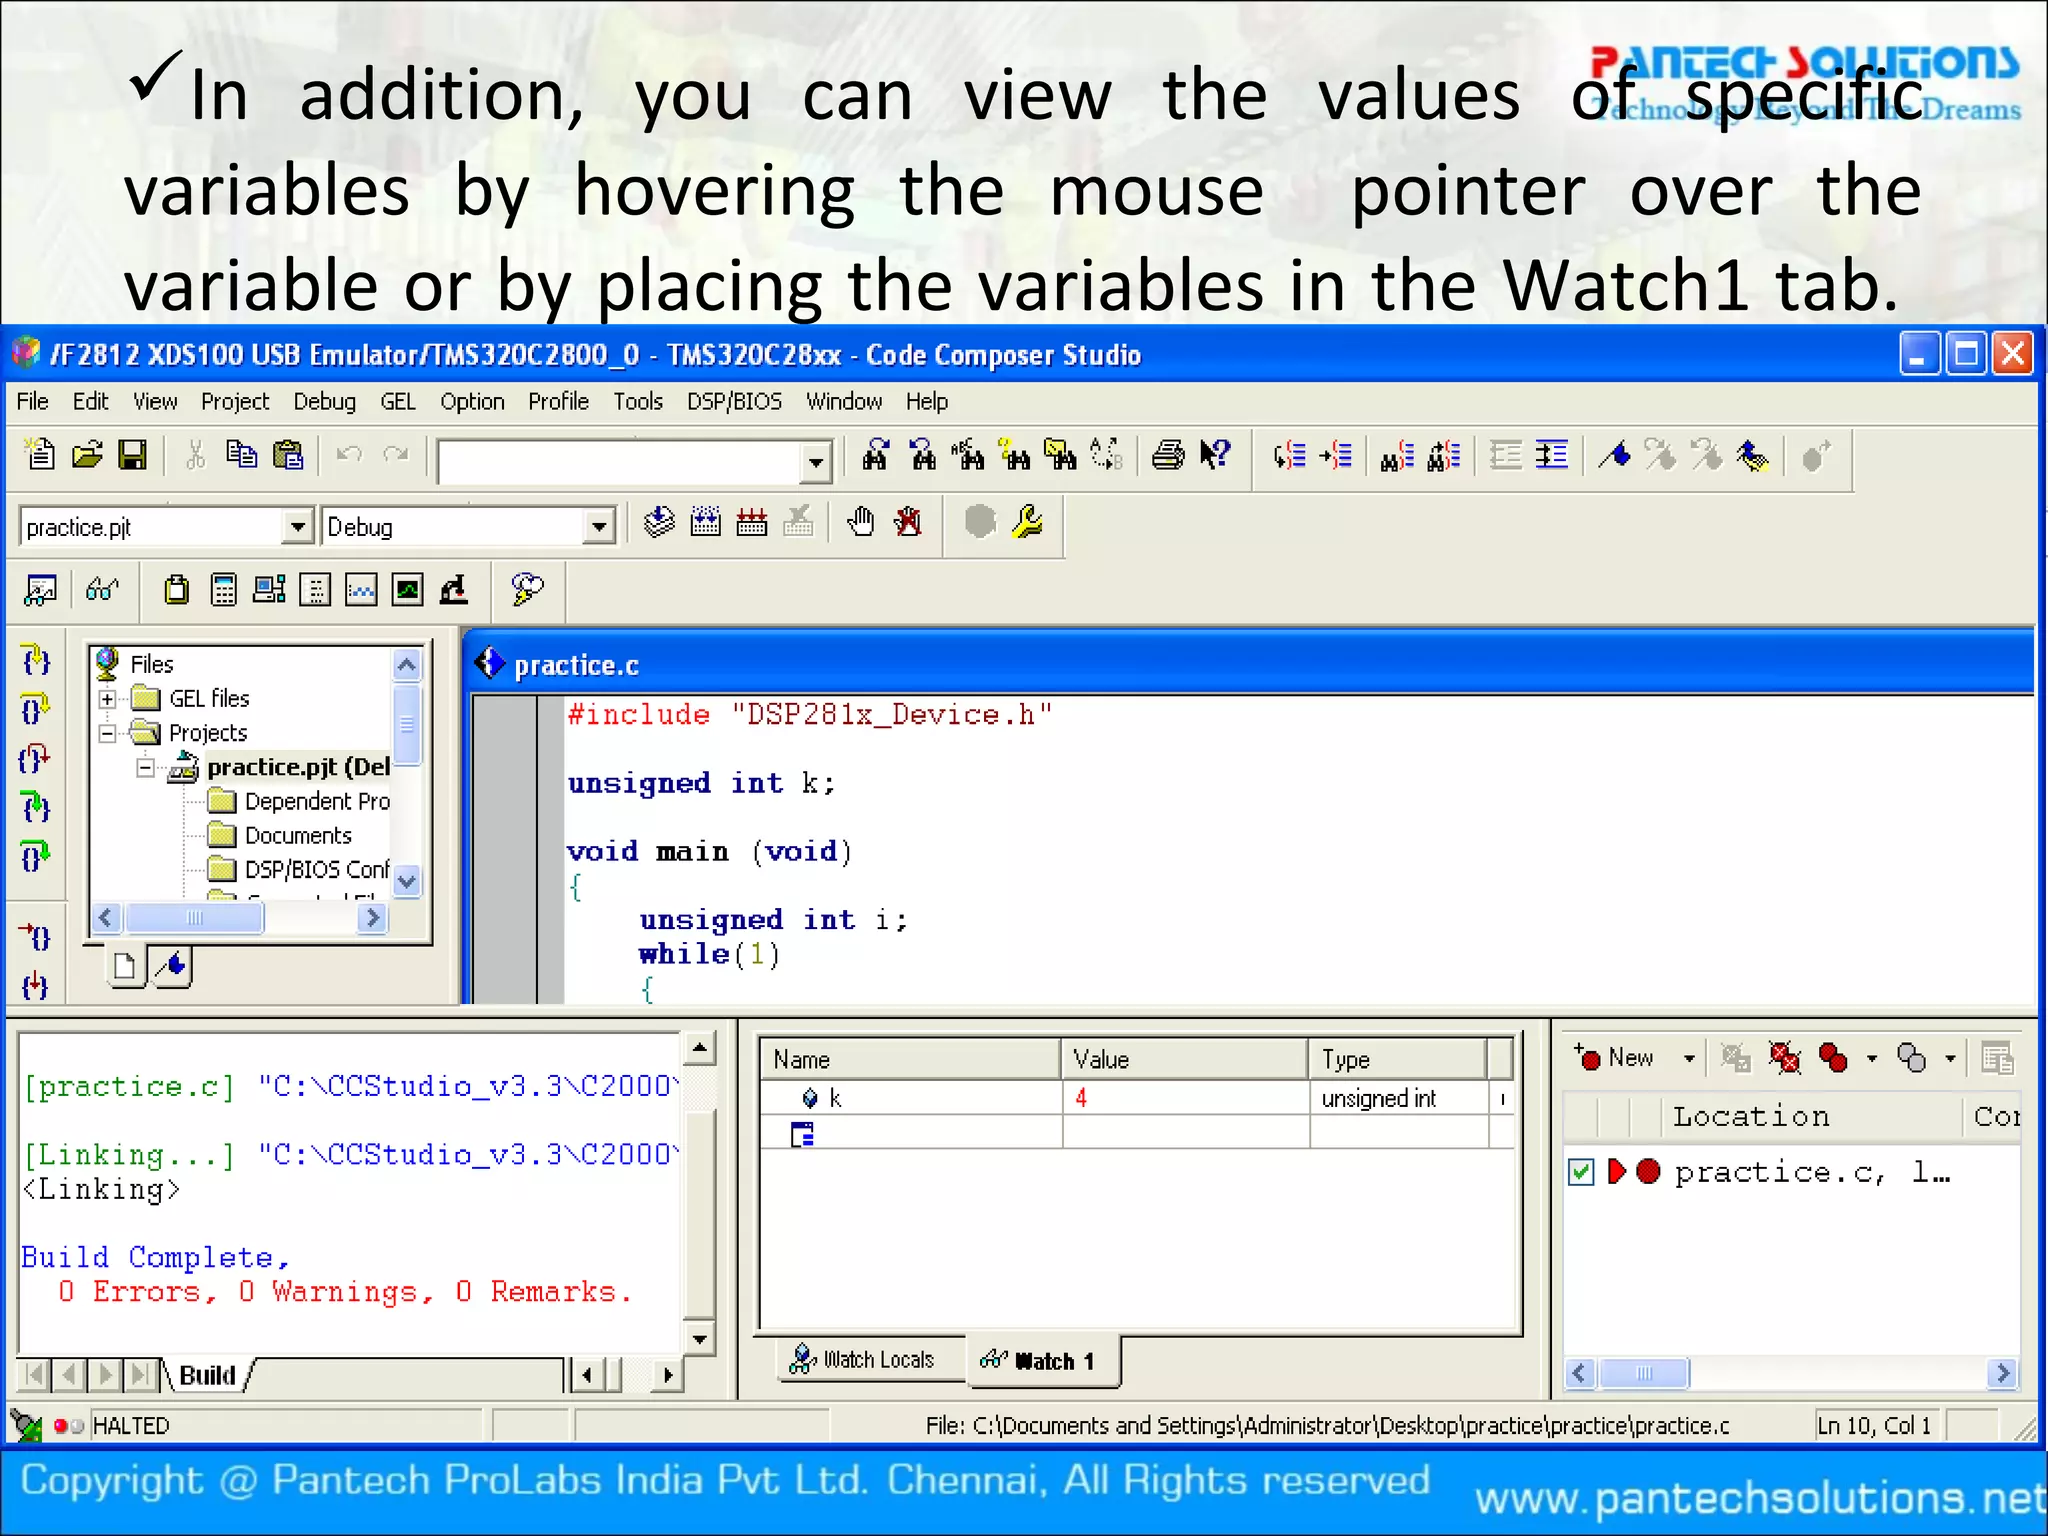The height and width of the screenshot is (1536, 2048).
Task: Select the DSP/BIOS Config folder
Action: tap(298, 869)
